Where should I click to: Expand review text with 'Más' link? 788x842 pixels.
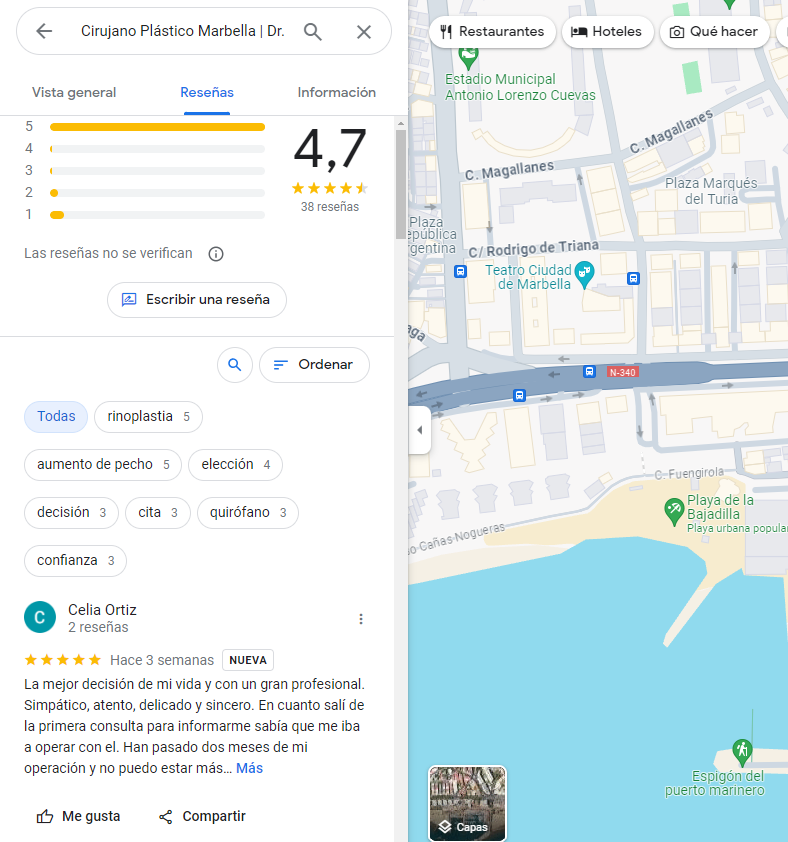coord(249,768)
